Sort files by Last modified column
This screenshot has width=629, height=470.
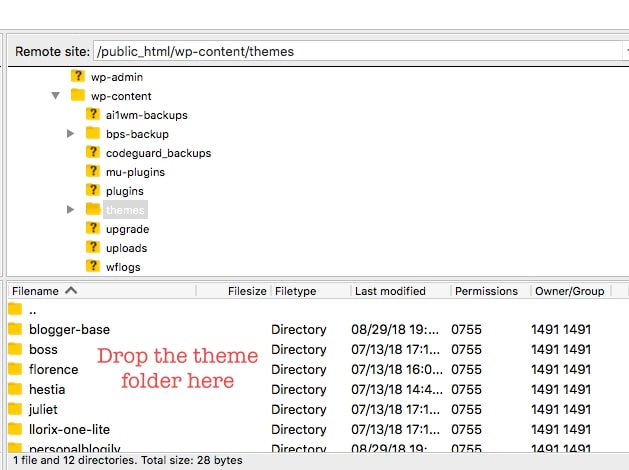tap(390, 291)
